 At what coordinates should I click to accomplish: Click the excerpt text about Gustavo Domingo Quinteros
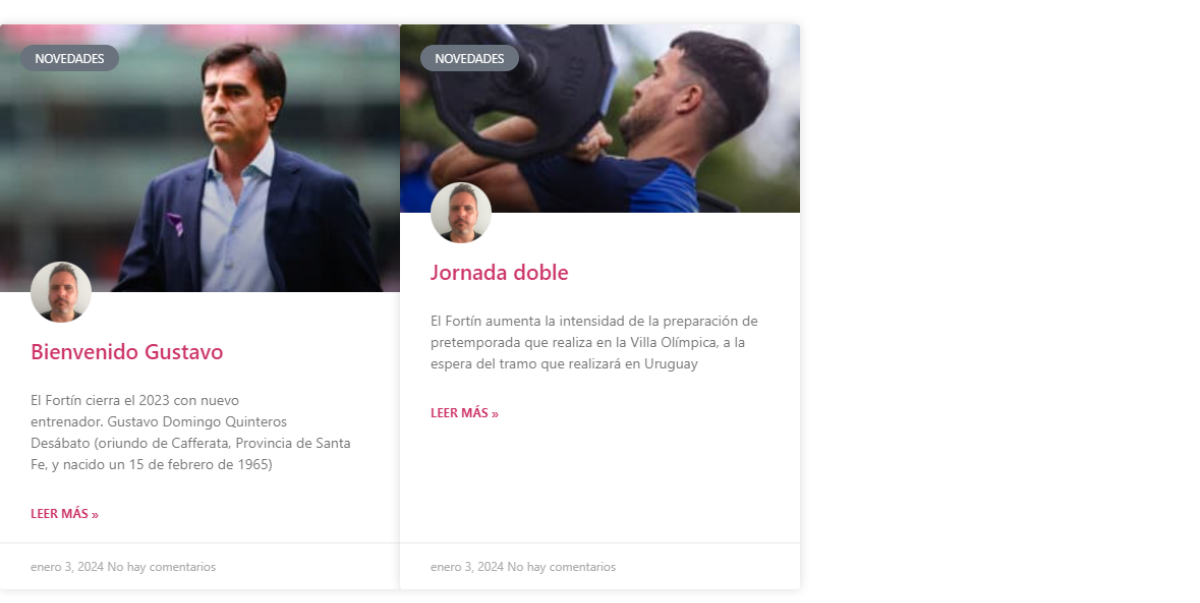pyautogui.click(x=191, y=432)
